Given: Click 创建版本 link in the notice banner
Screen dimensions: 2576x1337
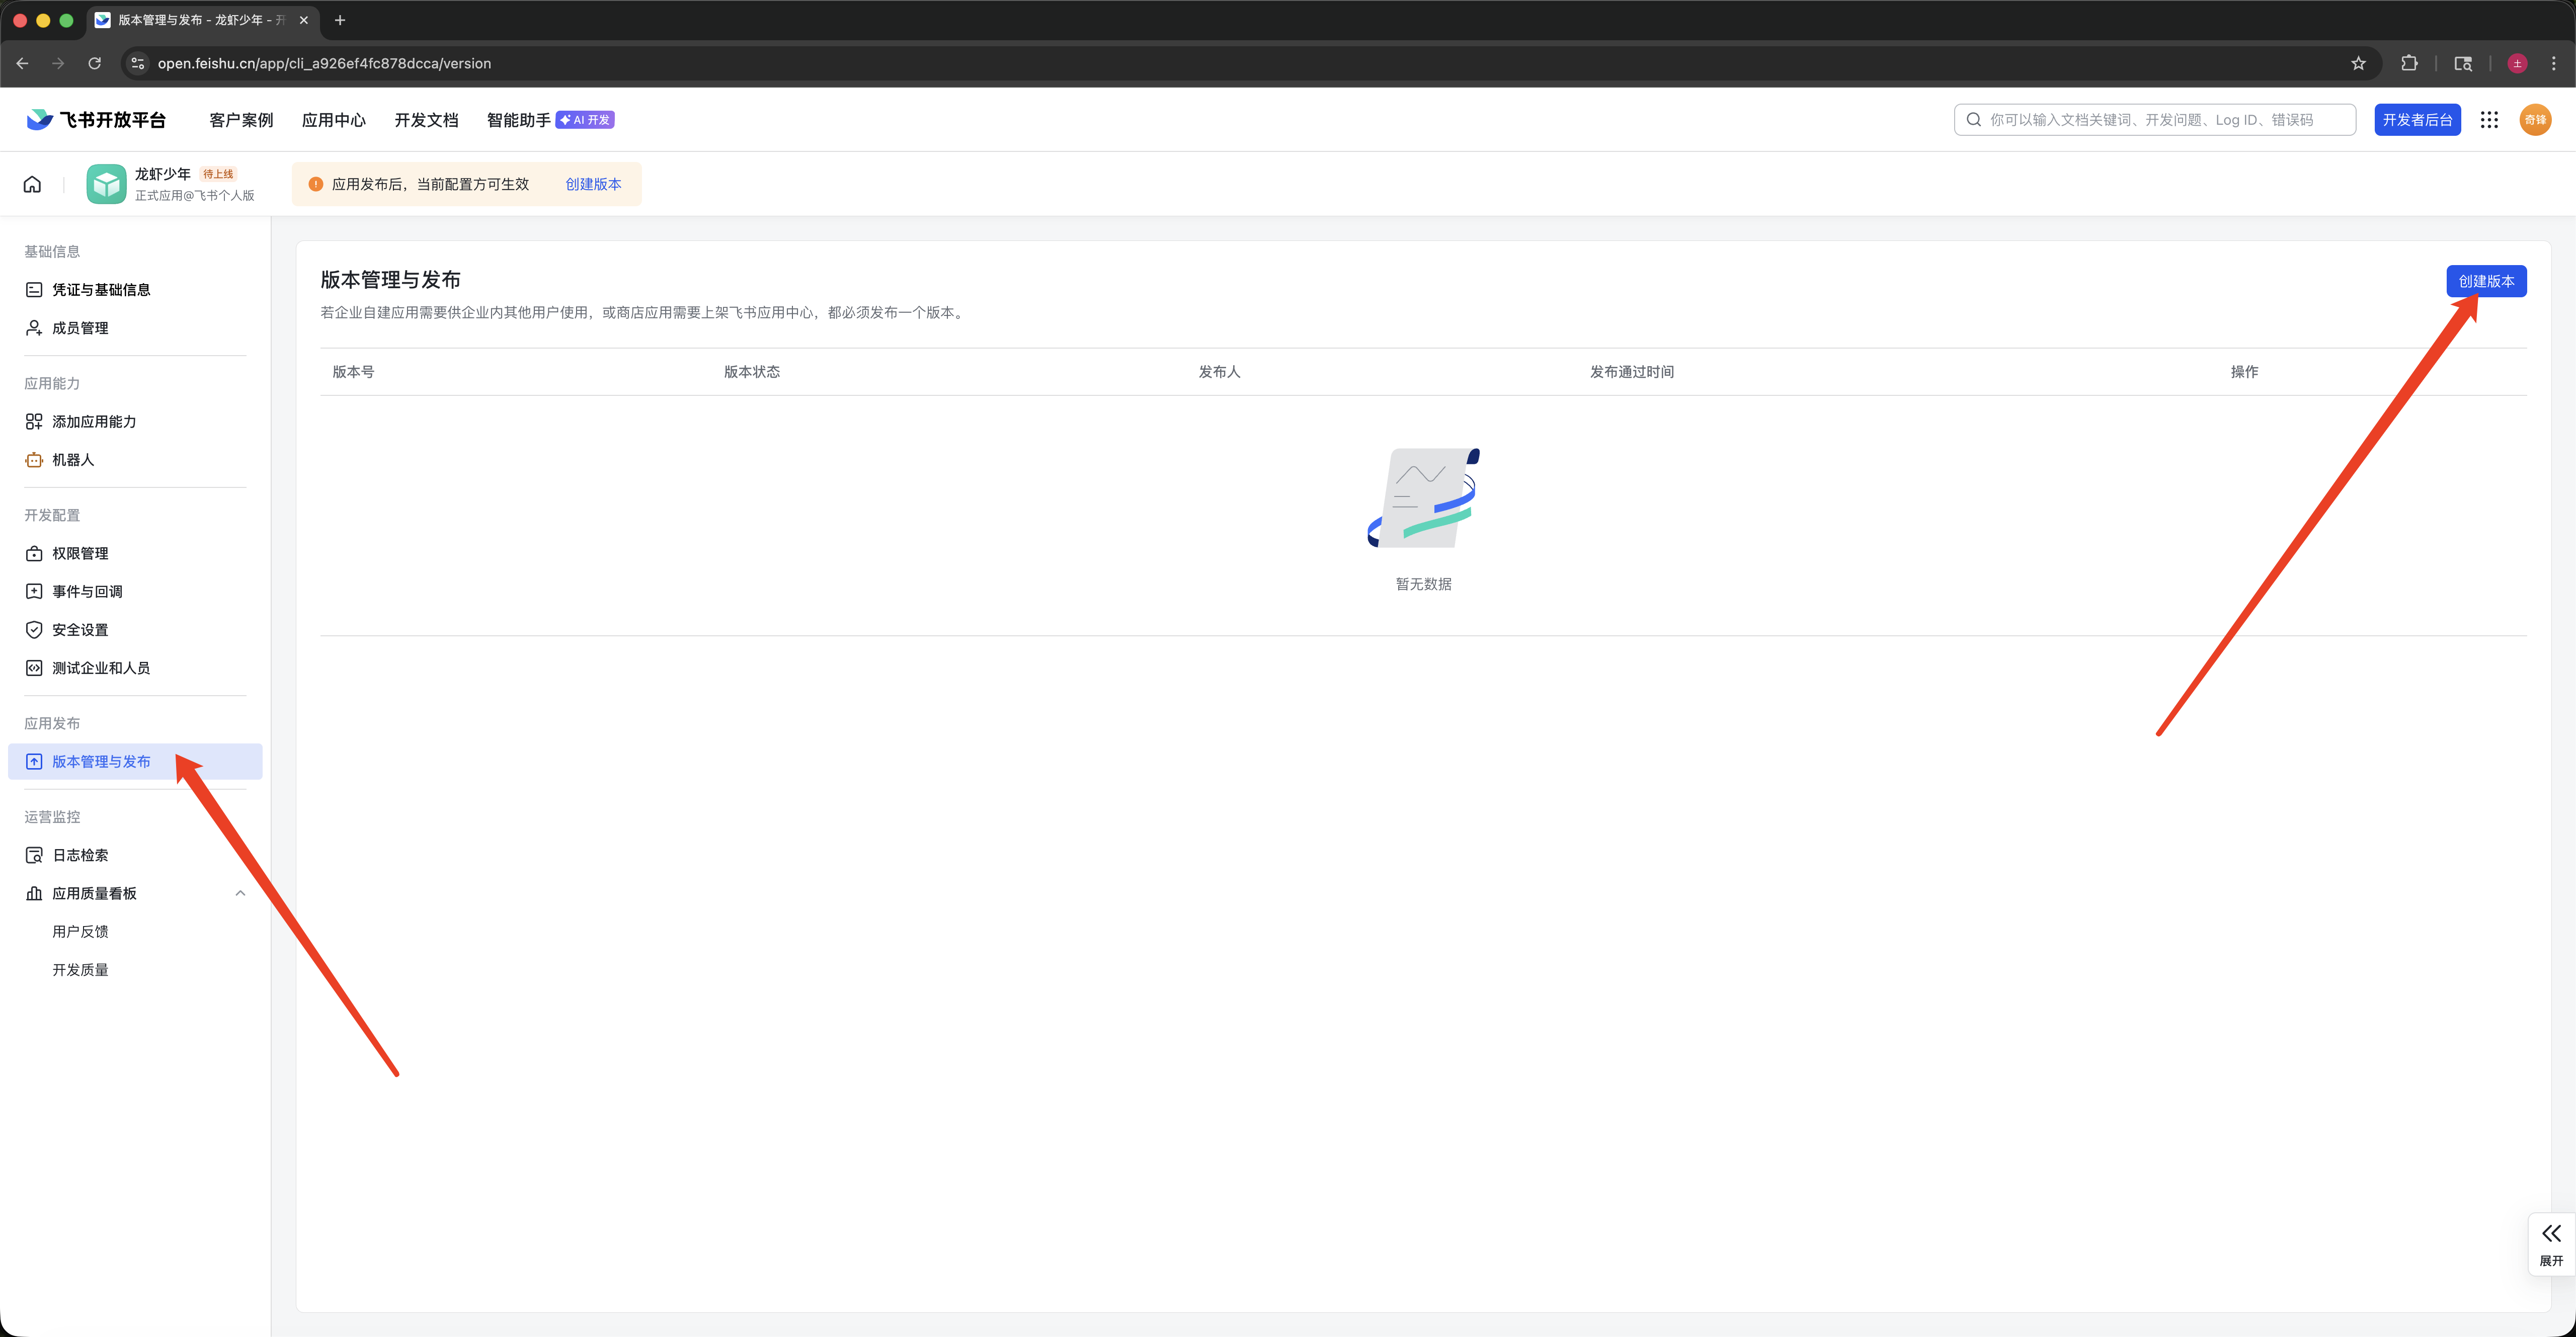Looking at the screenshot, I should click(x=593, y=184).
